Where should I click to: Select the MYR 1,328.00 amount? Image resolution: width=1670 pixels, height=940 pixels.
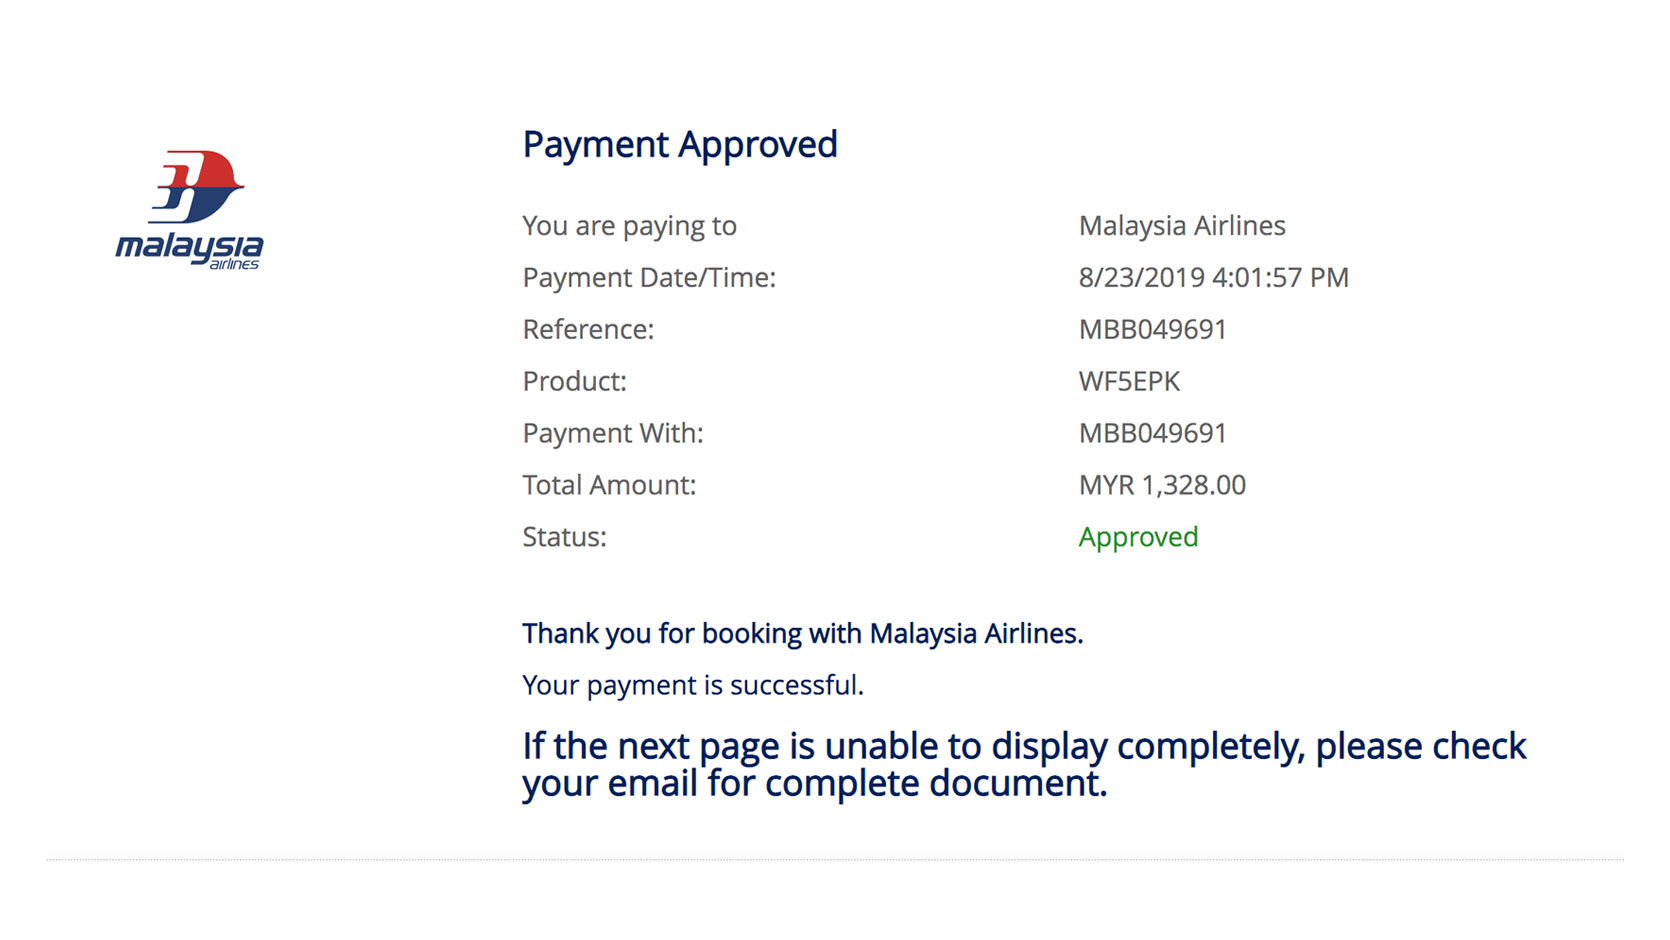click(1162, 486)
